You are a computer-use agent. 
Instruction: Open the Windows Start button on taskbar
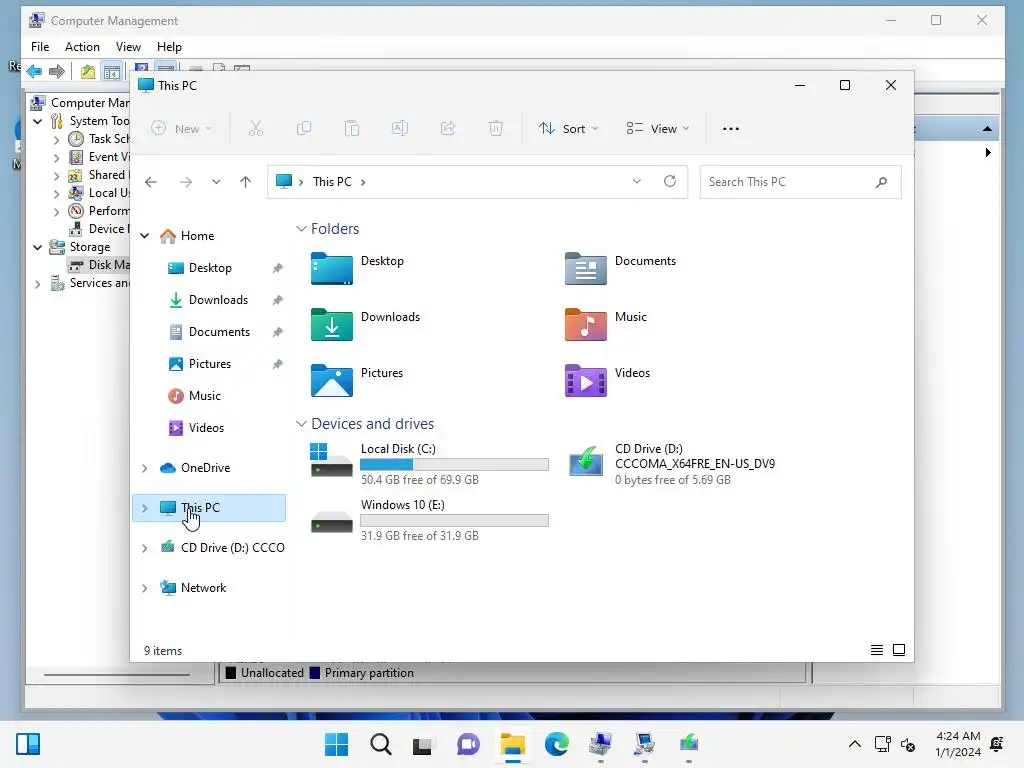336,744
